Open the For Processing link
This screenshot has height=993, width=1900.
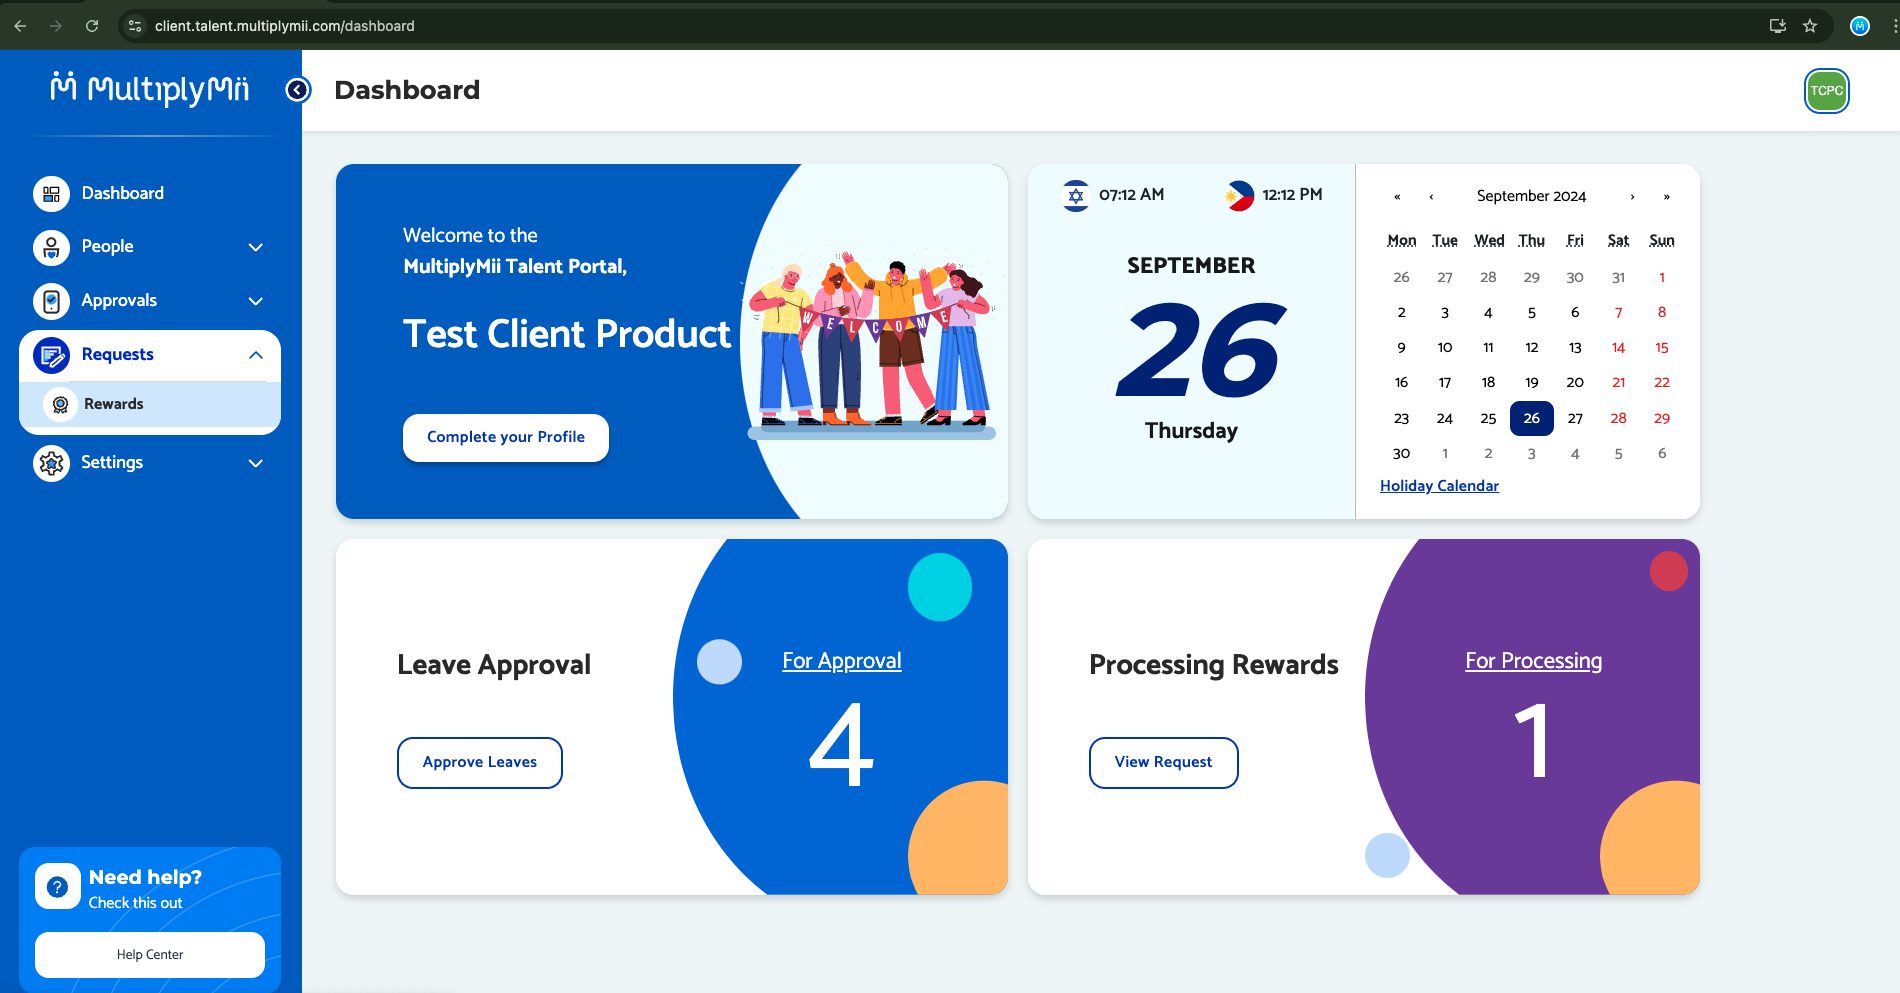click(x=1533, y=661)
